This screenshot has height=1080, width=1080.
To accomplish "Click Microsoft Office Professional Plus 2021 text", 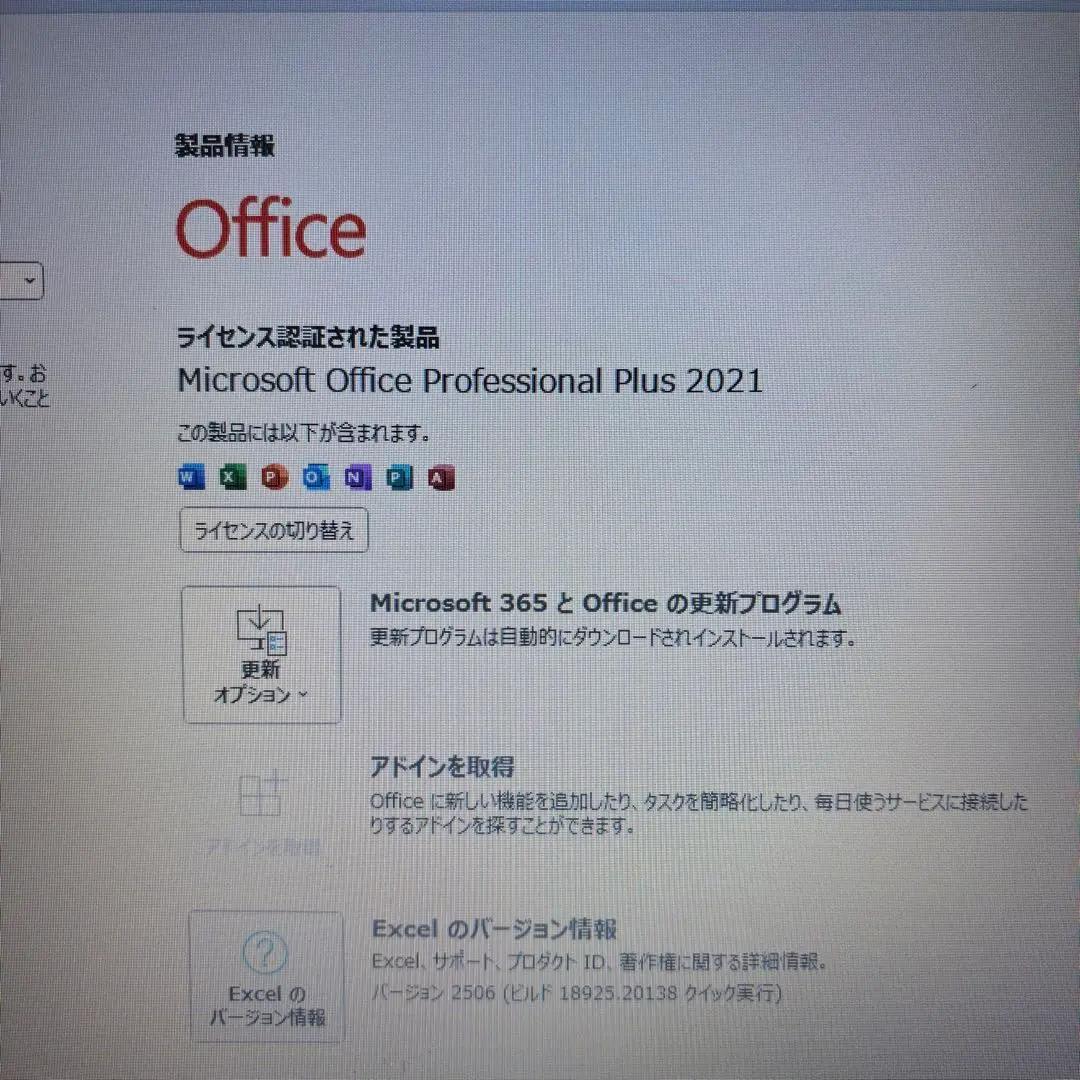I will point(470,380).
